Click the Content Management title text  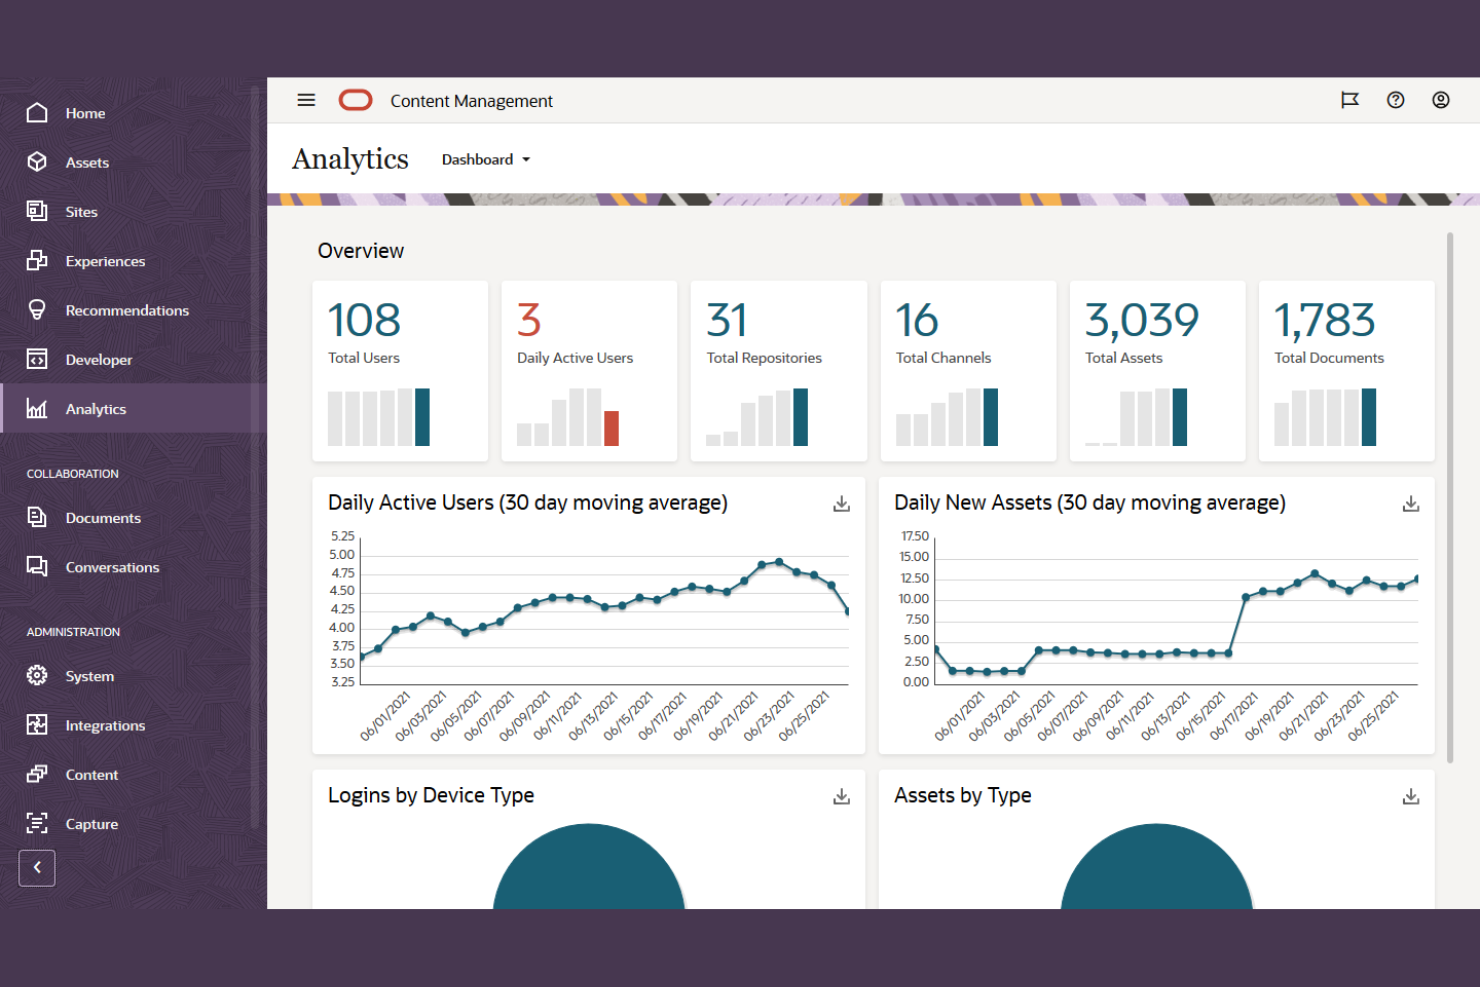(471, 101)
